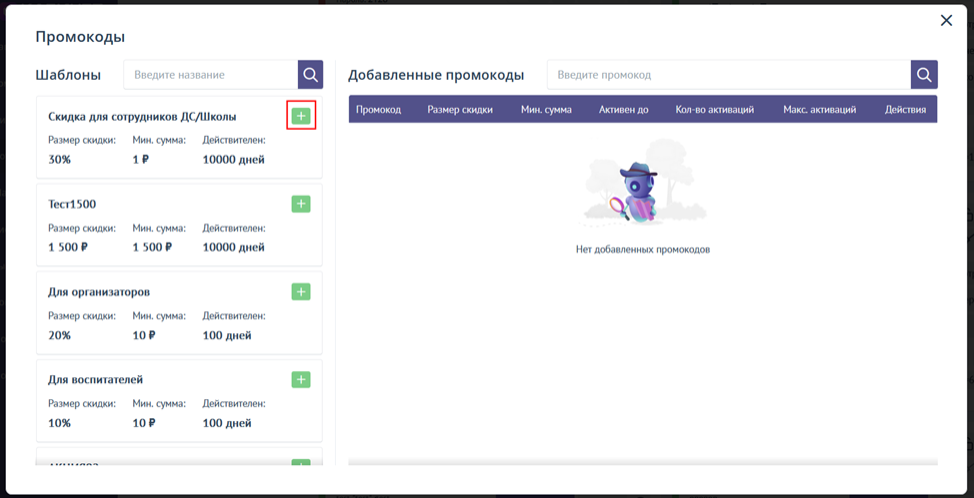
Task: Click the Действия column header
Action: pos(905,109)
